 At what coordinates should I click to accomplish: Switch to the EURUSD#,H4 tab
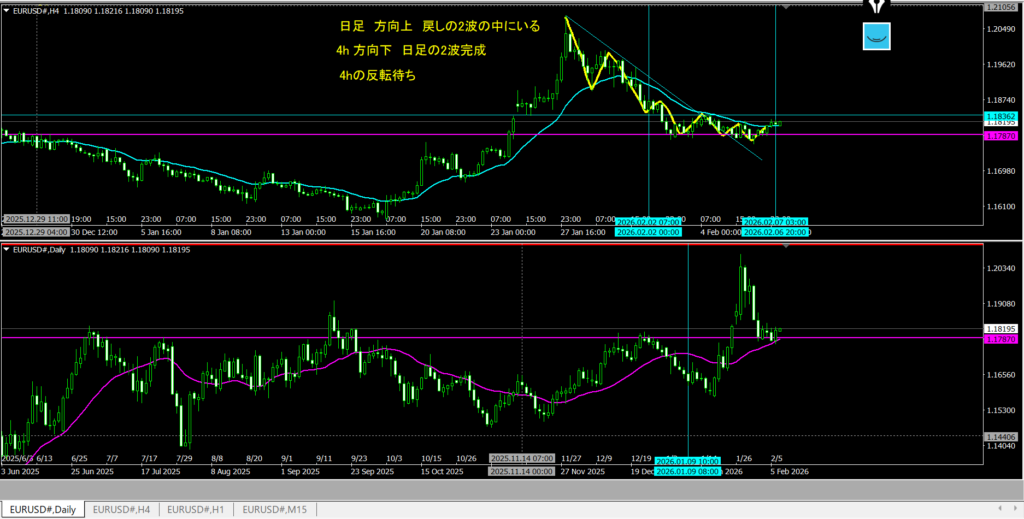[x=121, y=509]
